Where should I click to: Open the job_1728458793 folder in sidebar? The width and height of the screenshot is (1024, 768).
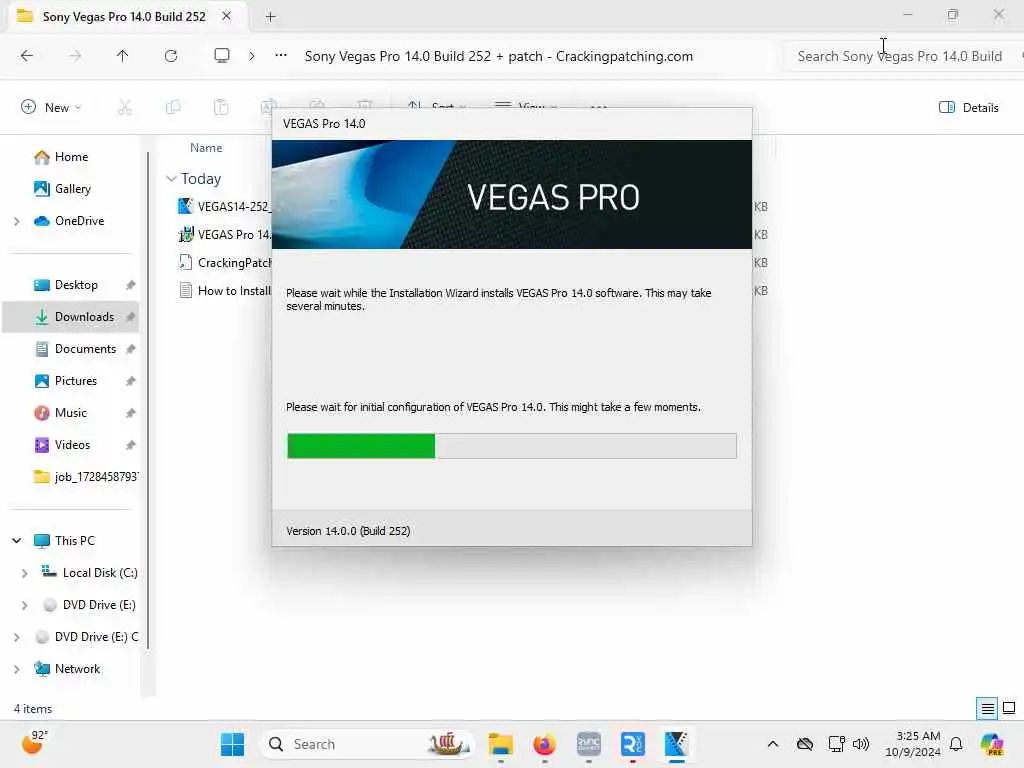(x=85, y=477)
